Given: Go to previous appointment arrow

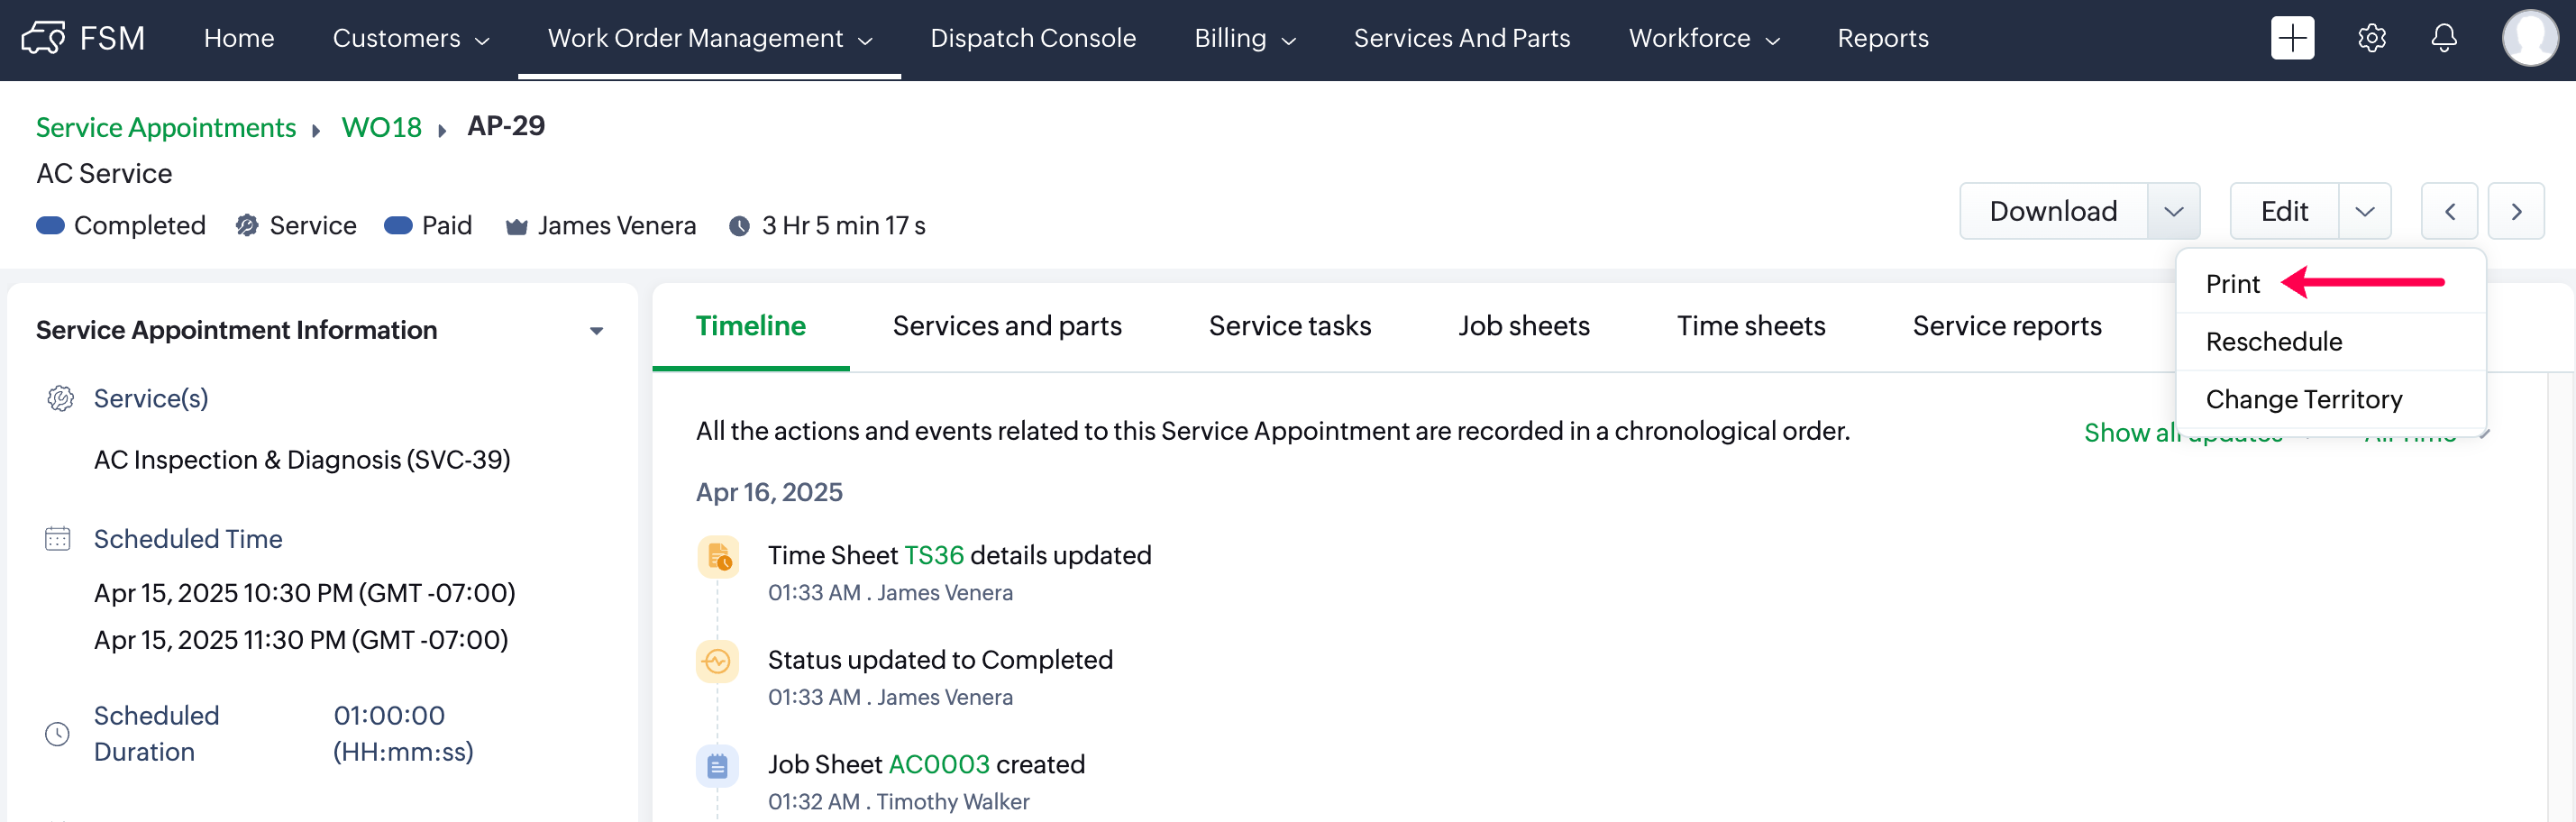Looking at the screenshot, I should [2449, 211].
